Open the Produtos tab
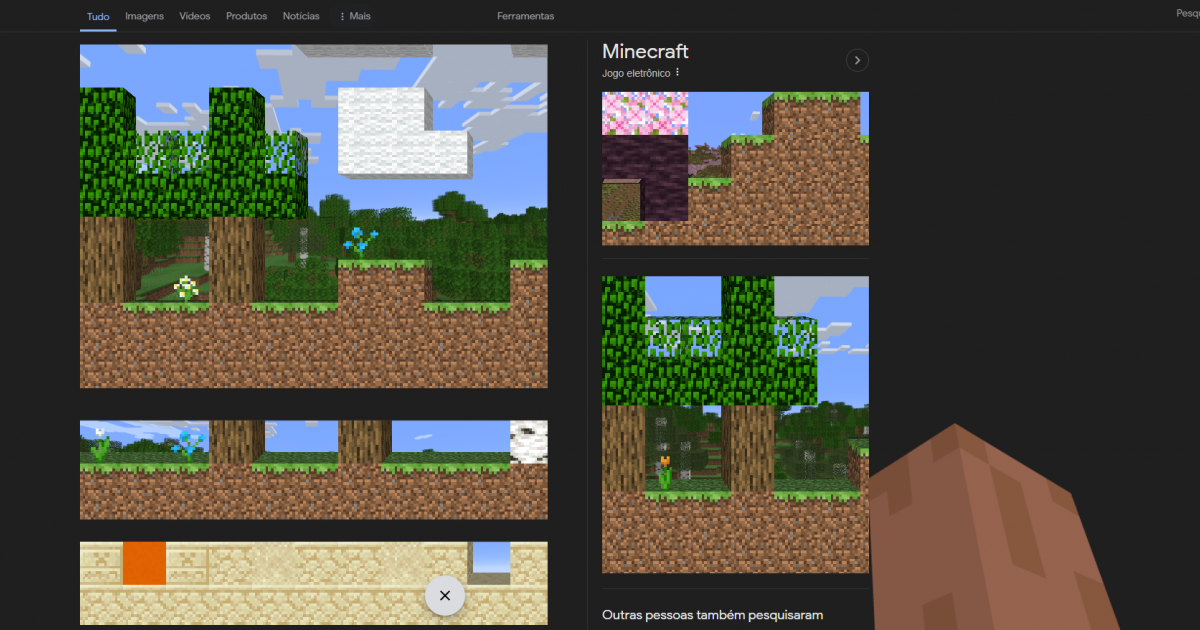1200x630 pixels. [x=246, y=16]
